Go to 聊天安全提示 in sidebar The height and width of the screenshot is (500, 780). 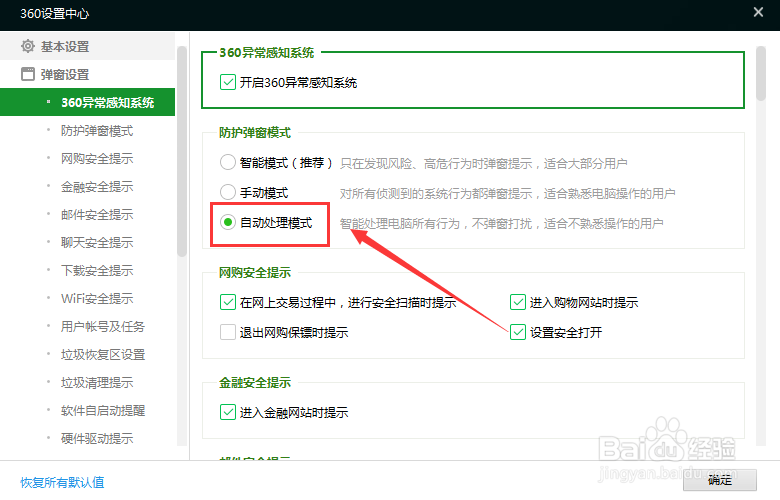tap(97, 242)
